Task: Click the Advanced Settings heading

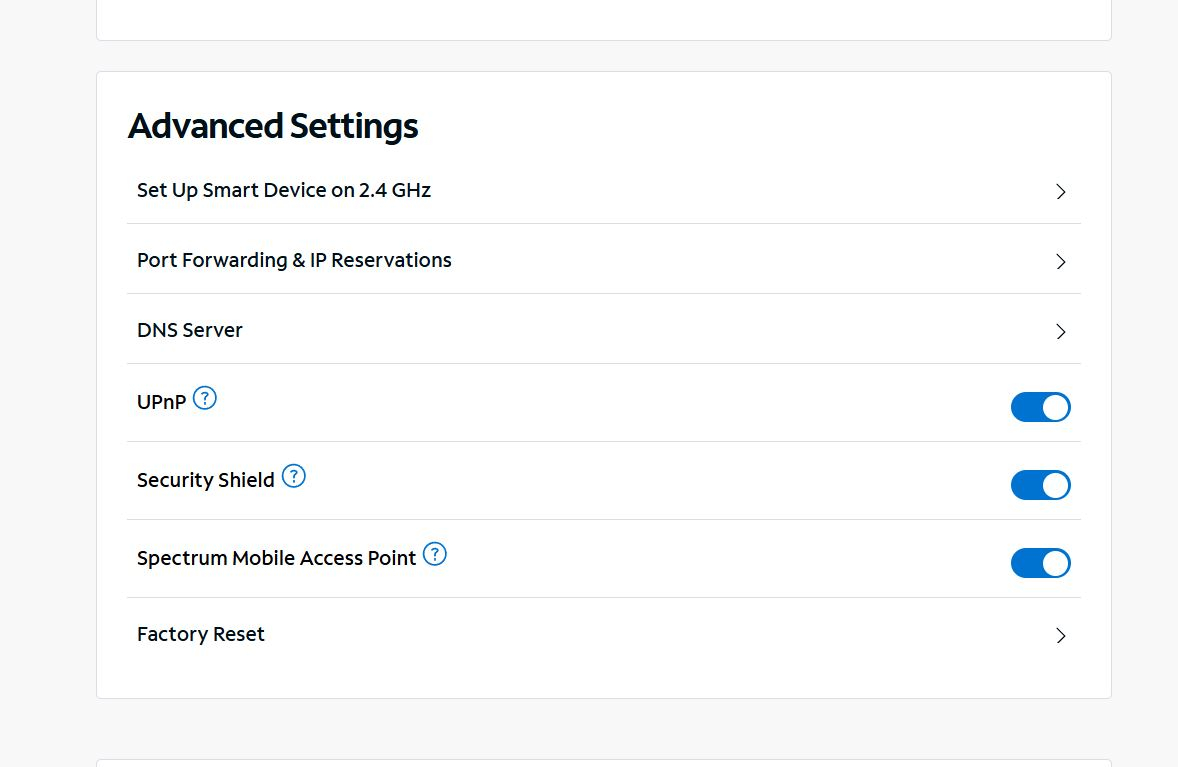Action: pos(273,126)
